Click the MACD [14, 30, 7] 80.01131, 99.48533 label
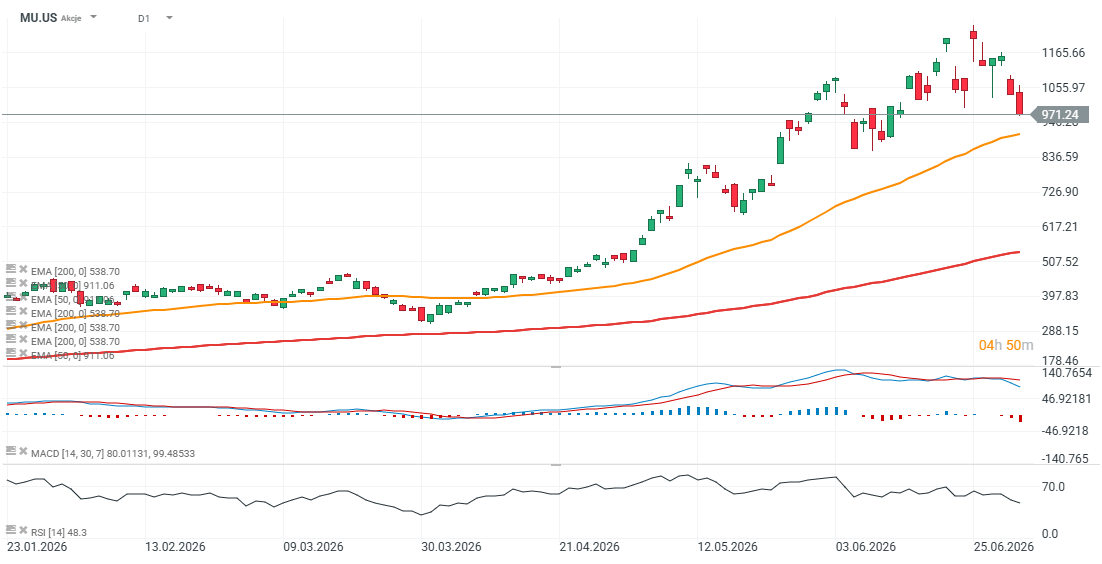Screen dimensions: 1102x564 point(112,454)
